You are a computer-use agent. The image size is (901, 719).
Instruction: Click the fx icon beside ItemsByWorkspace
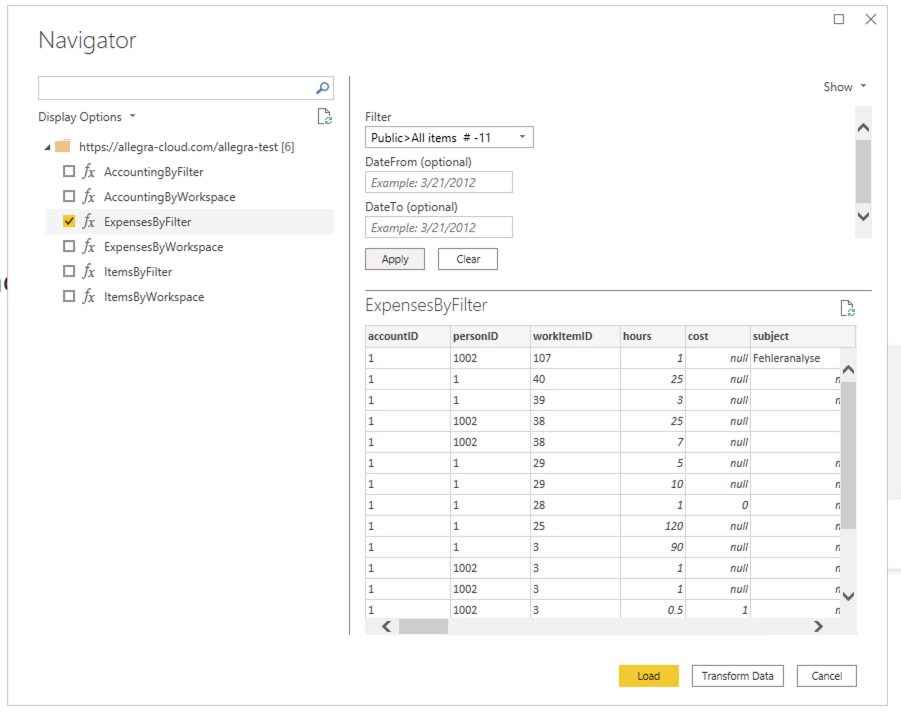[89, 296]
